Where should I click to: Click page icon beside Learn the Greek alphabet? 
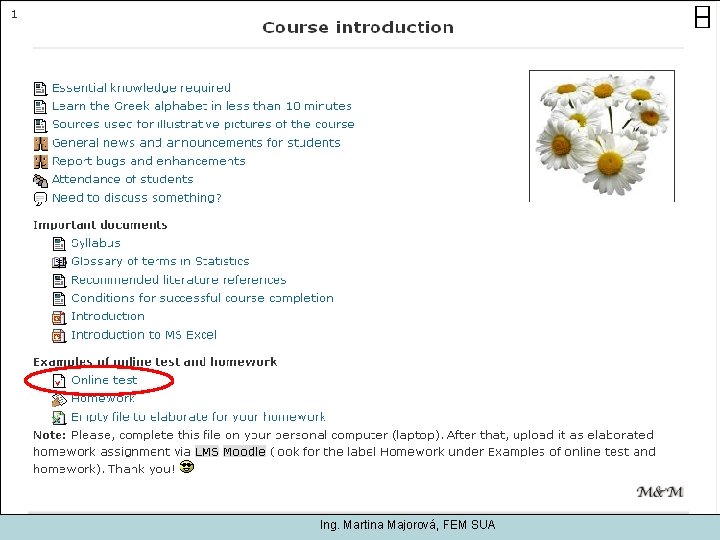tap(40, 107)
